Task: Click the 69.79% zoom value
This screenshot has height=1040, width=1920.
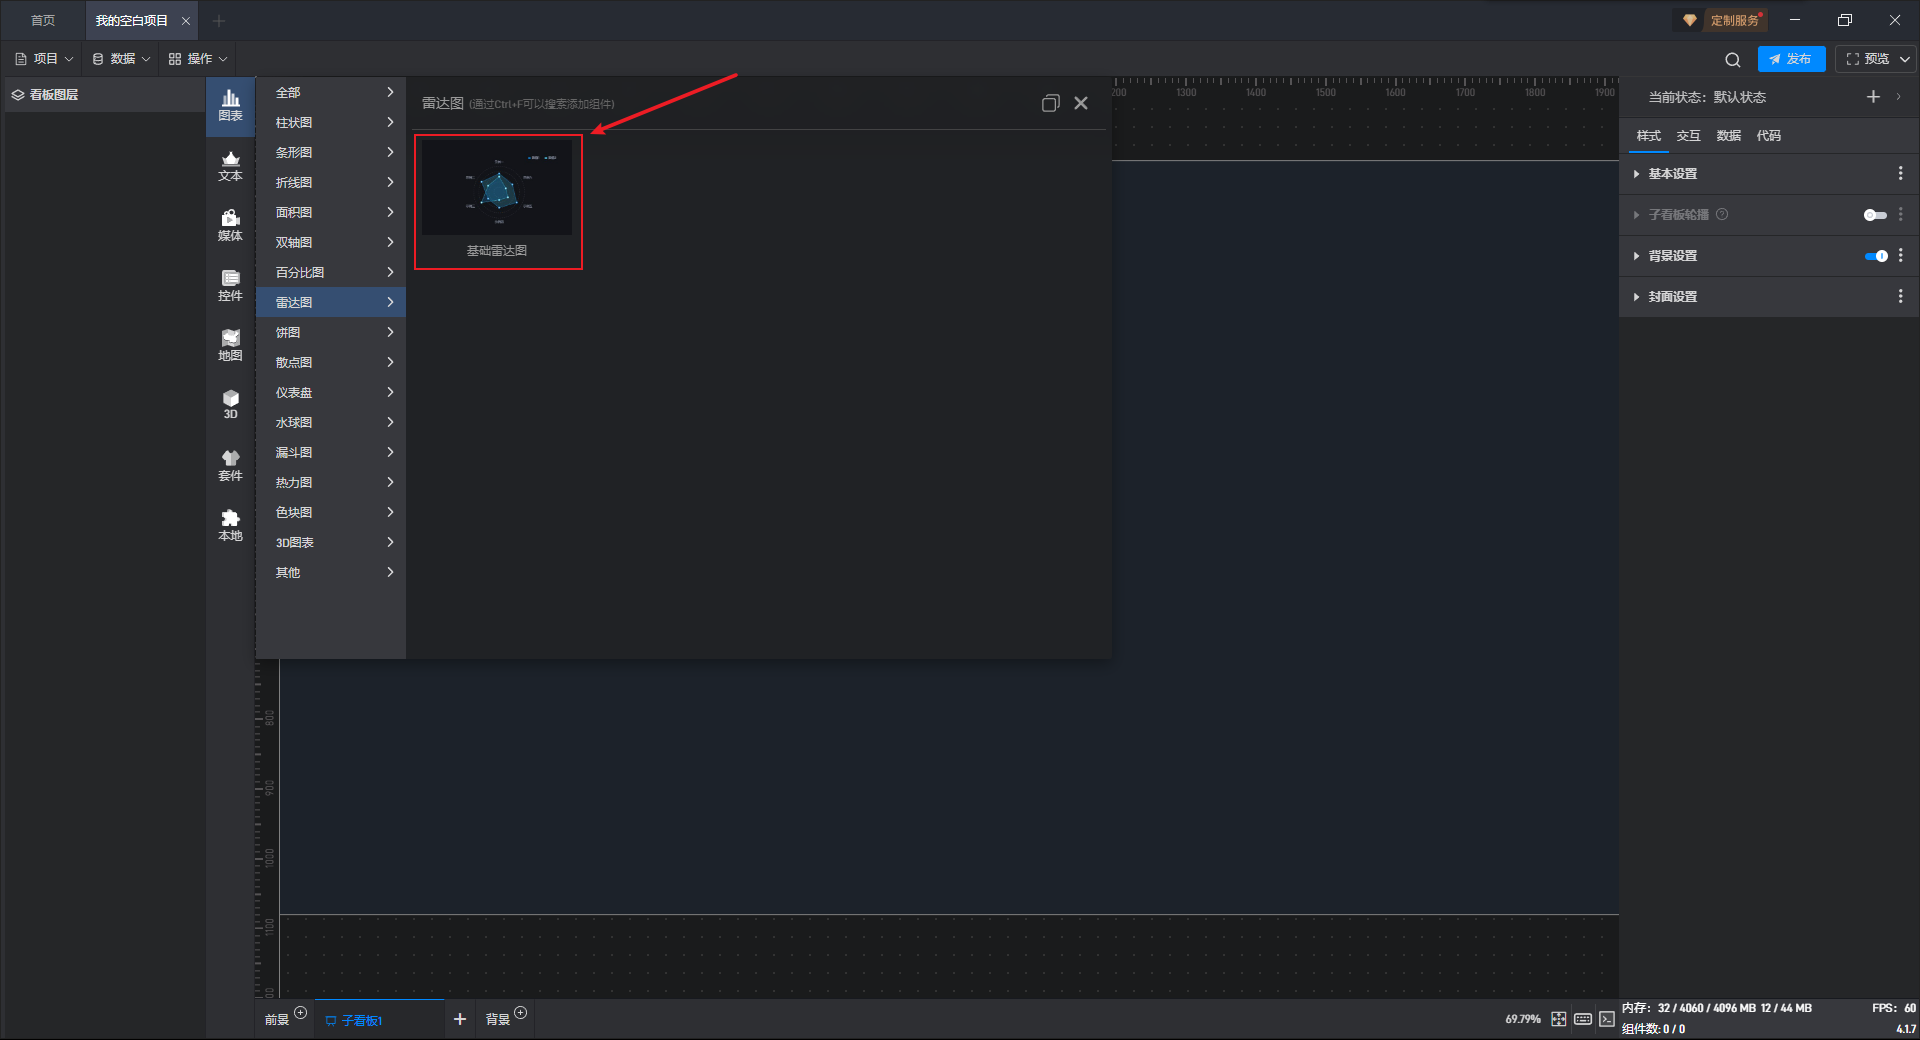Action: pos(1523,1019)
